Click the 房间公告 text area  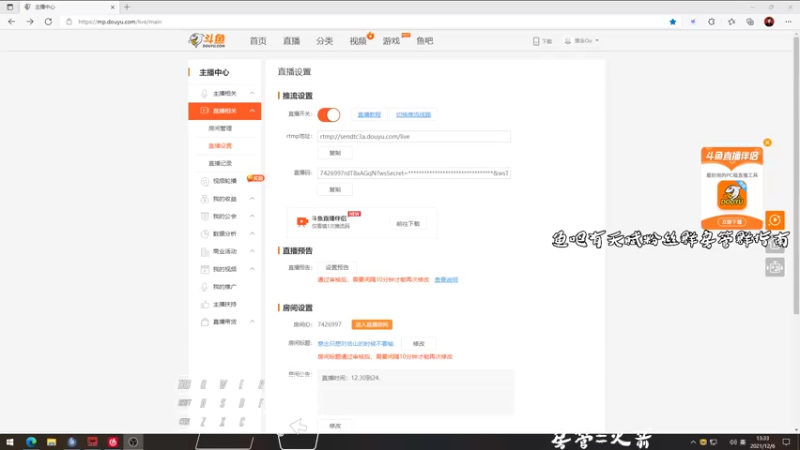[415, 392]
